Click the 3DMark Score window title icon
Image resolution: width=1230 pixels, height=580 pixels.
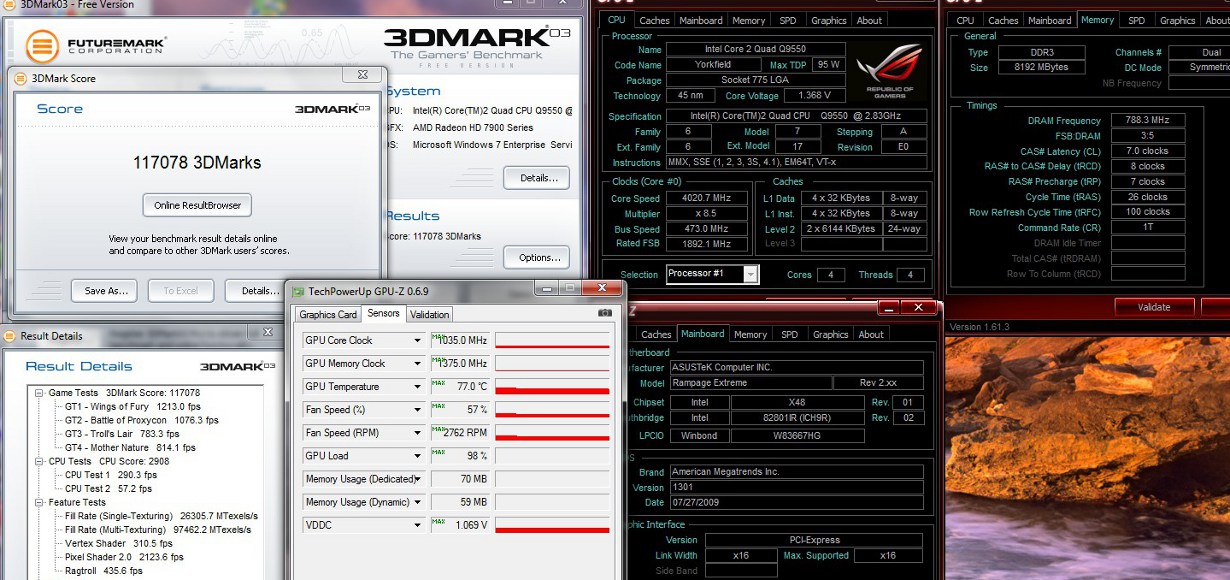pyautogui.click(x=18, y=77)
